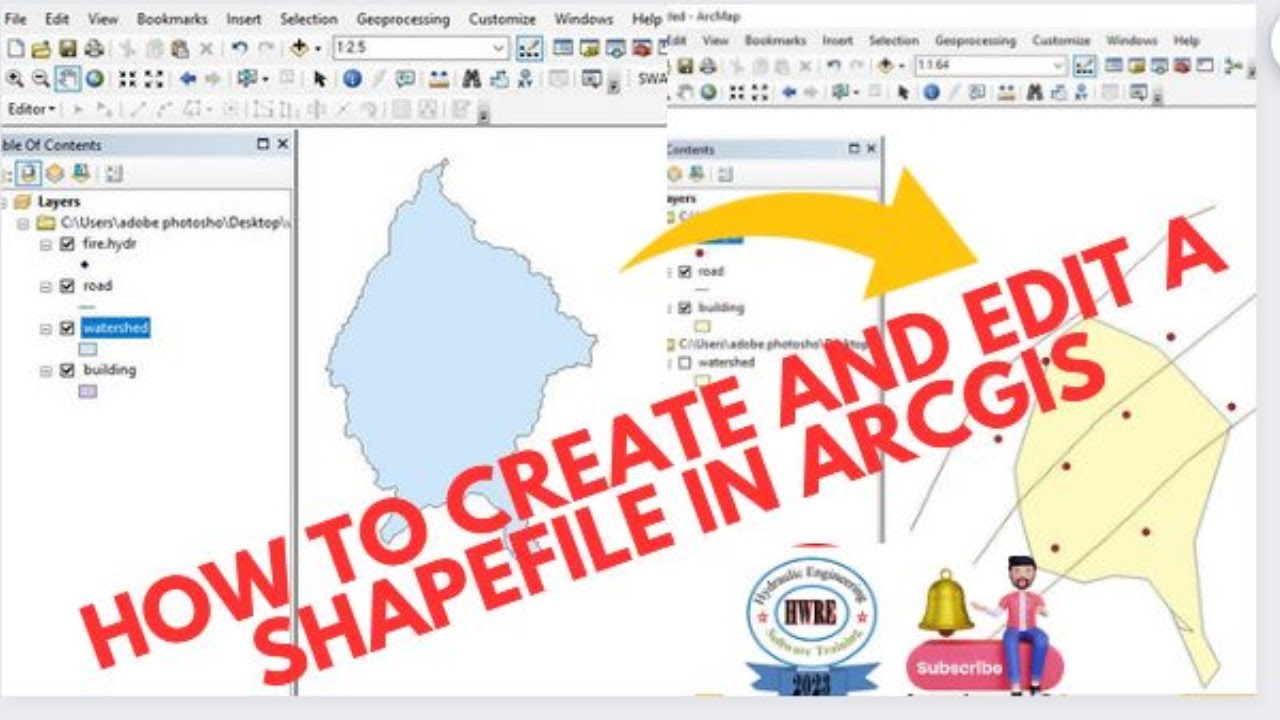
Task: Select Zoom Out tool in left window
Action: point(41,79)
